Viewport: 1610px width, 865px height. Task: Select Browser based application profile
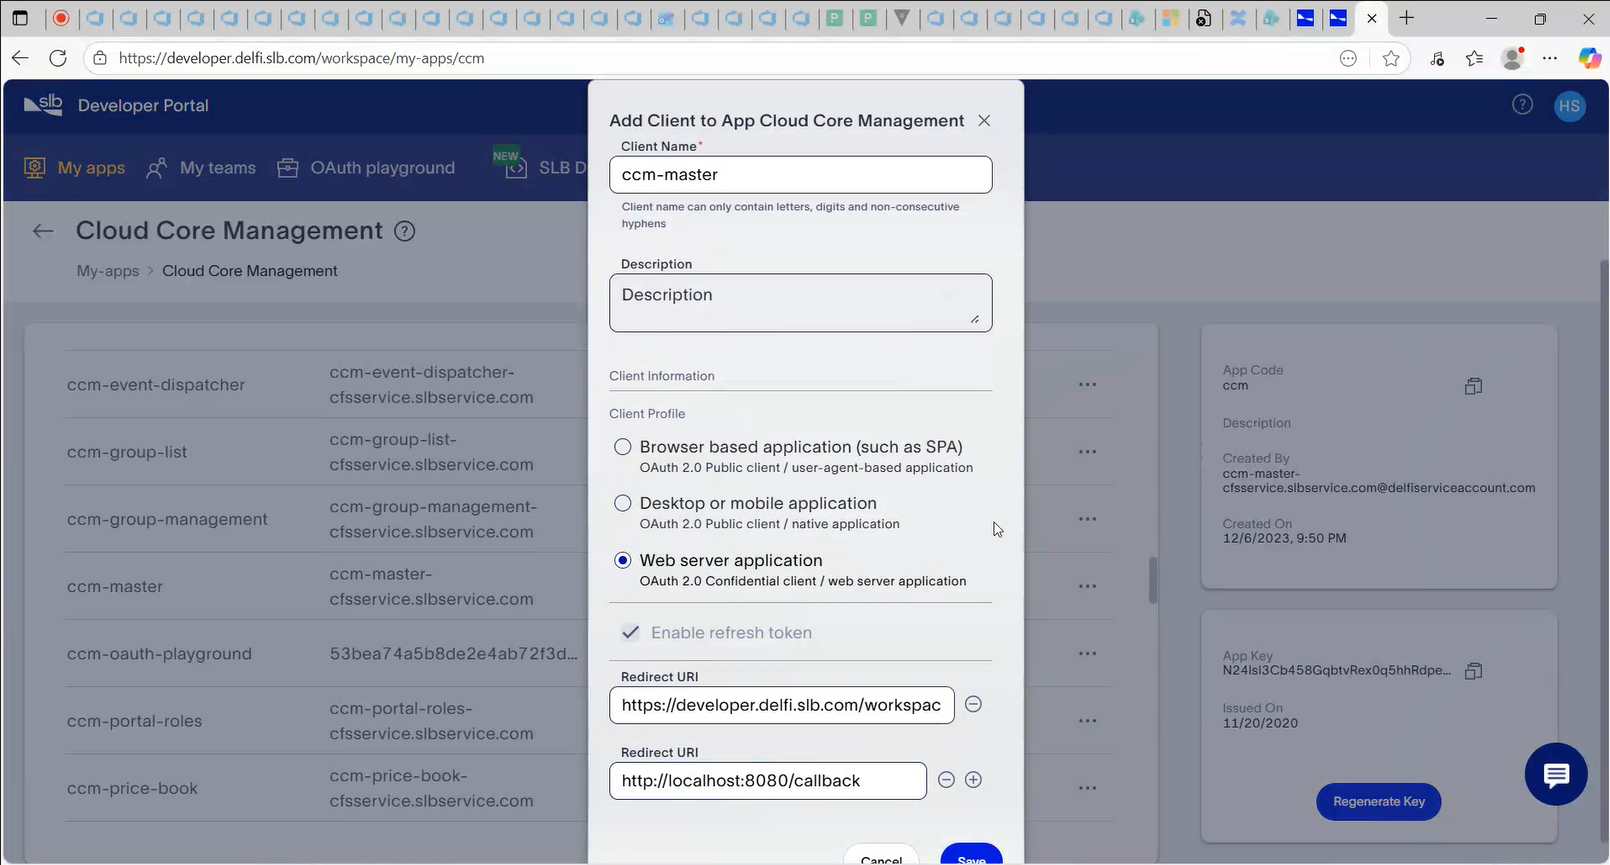click(623, 447)
